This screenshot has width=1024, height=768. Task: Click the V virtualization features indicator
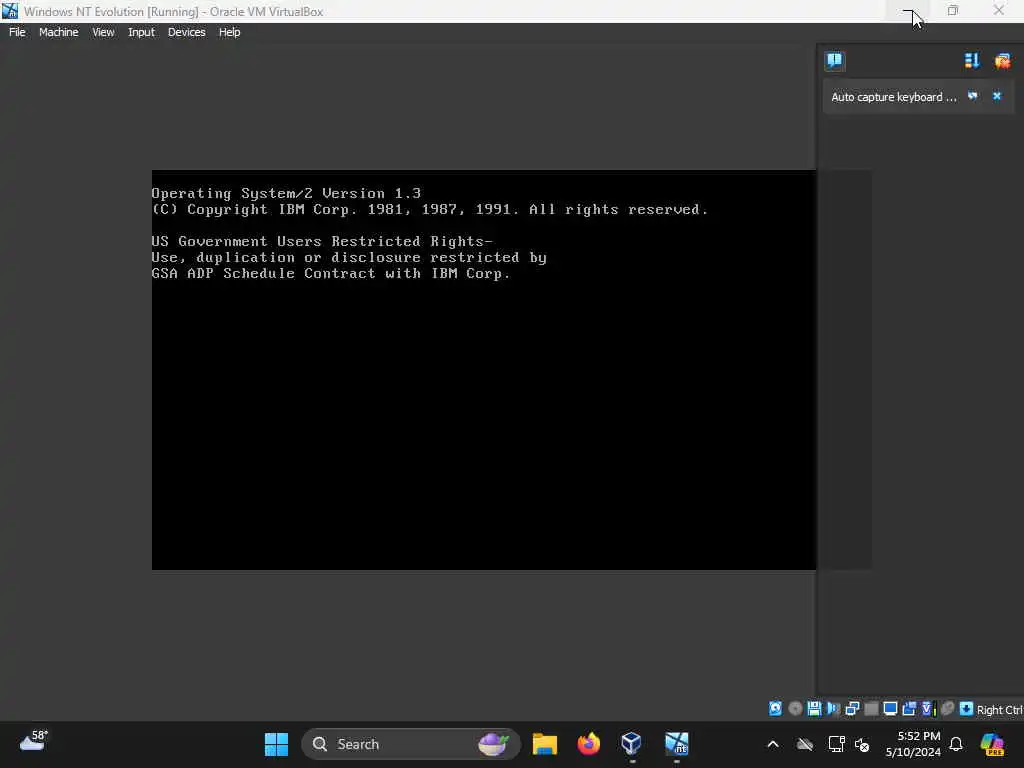tap(928, 709)
